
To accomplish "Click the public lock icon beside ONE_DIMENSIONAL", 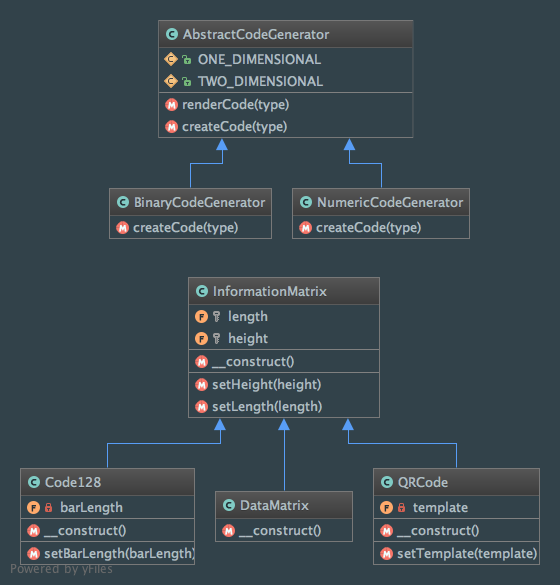I will pyautogui.click(x=187, y=59).
